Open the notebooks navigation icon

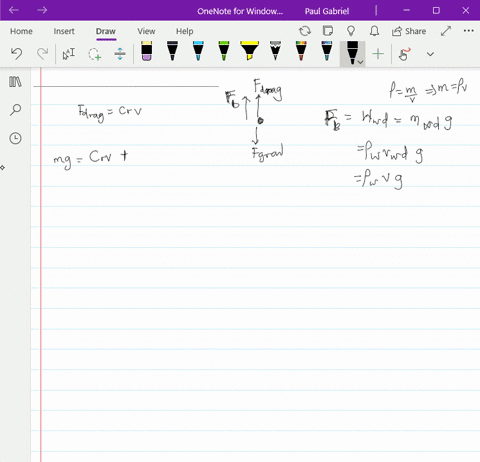tap(15, 82)
